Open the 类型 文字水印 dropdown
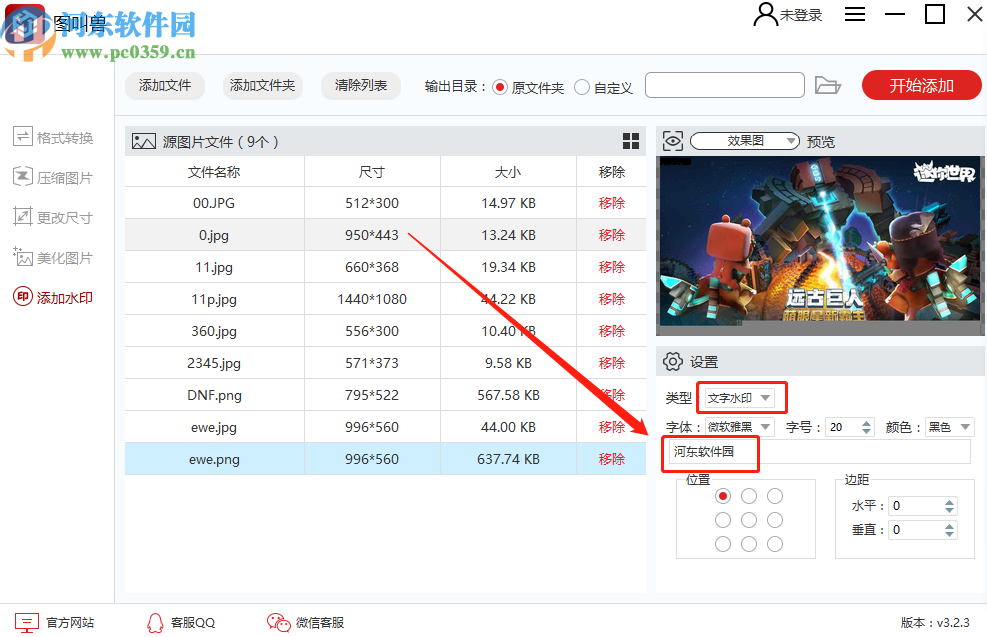This screenshot has width=987, height=637. coord(739,397)
